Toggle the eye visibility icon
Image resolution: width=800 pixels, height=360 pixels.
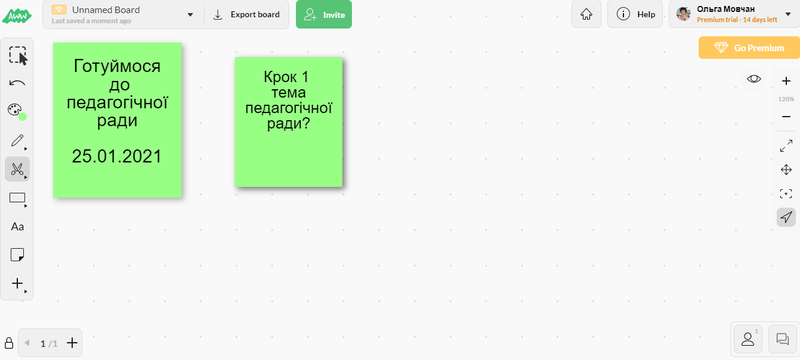point(754,79)
